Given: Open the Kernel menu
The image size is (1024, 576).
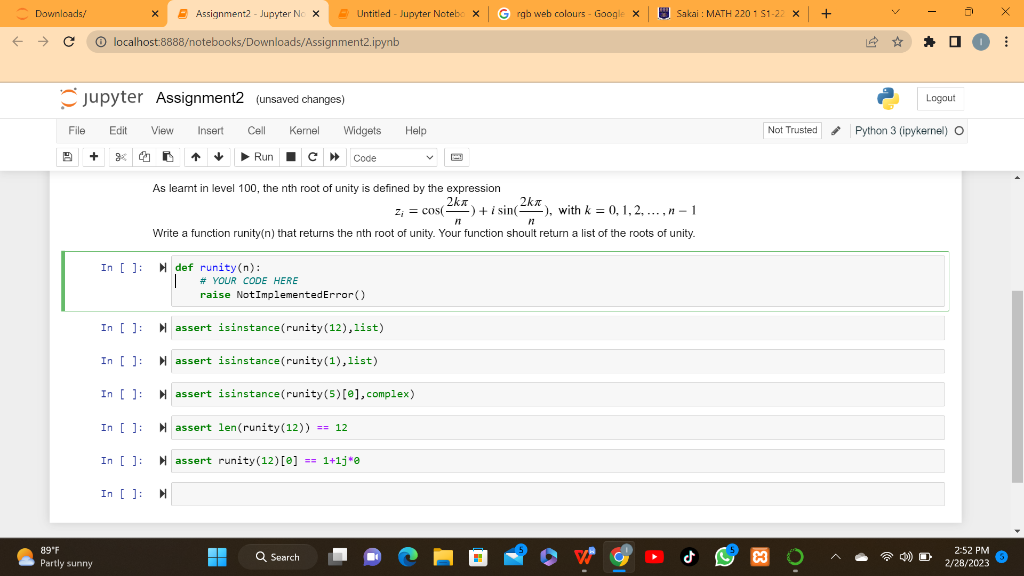Looking at the screenshot, I should [x=304, y=130].
